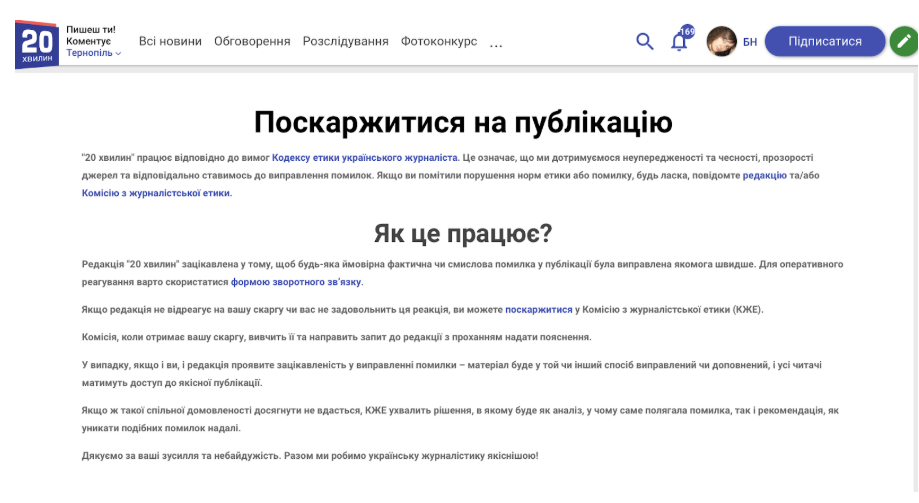This screenshot has height=503, width=919.
Task: Follow the редакцію link
Action: point(764,175)
